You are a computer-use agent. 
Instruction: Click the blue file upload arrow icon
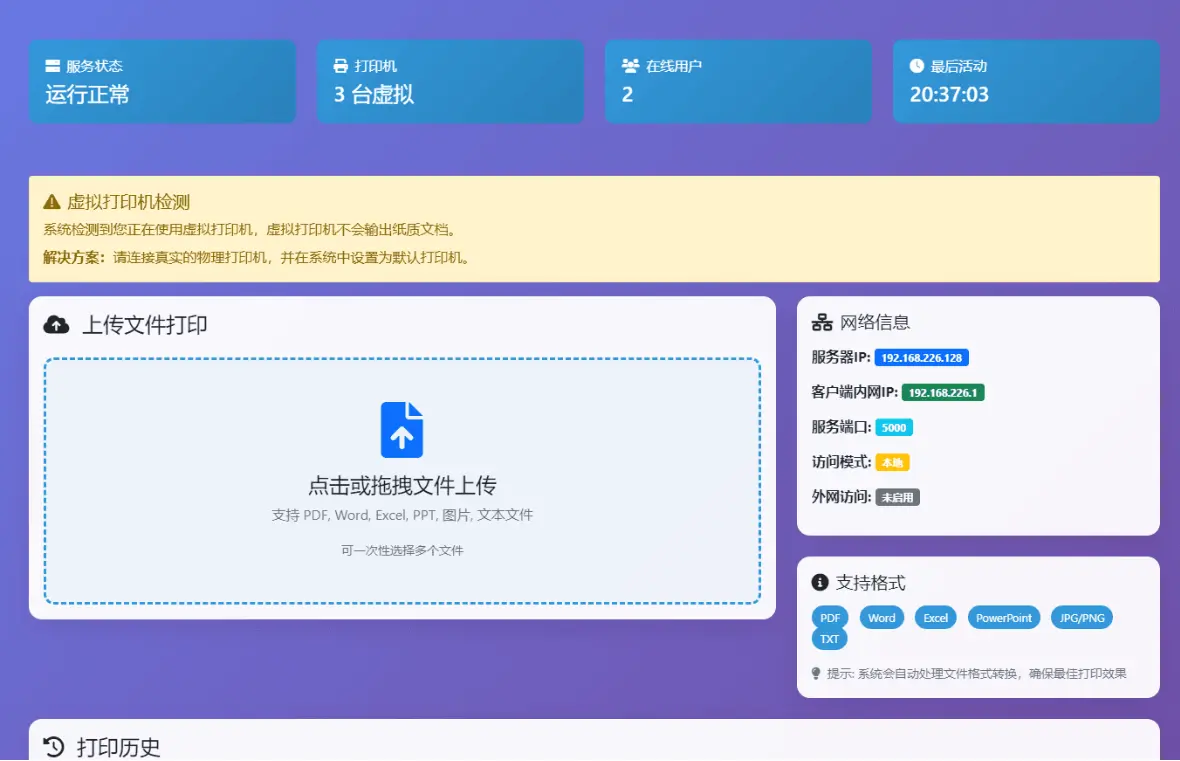(402, 428)
